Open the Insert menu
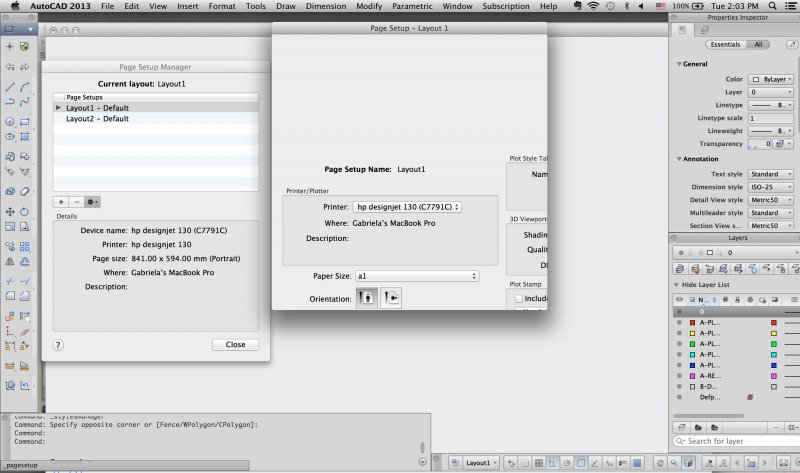The width and height of the screenshot is (800, 473). 188,6
